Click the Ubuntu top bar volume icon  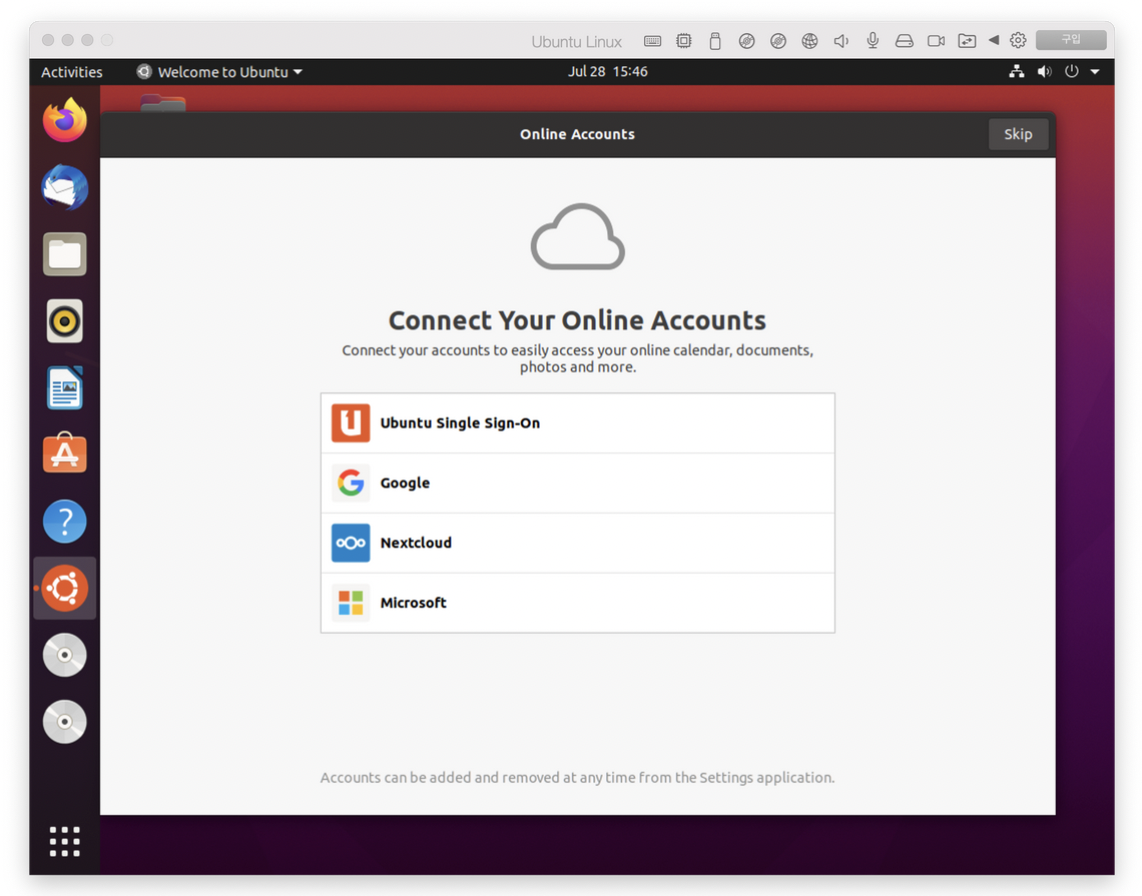[1044, 71]
